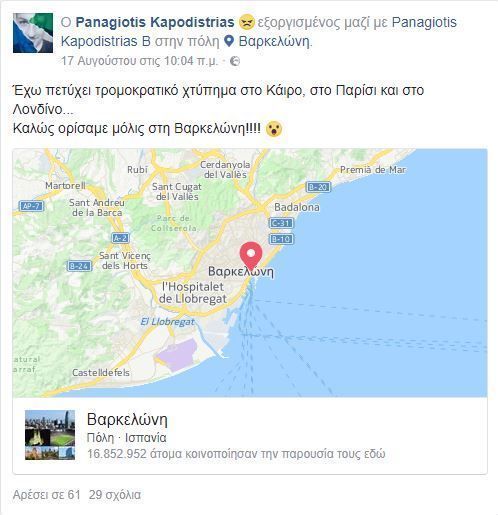This screenshot has height=515, width=498.
Task: Open the post timestamp 17 Αυγούστου
Action: 139,61
